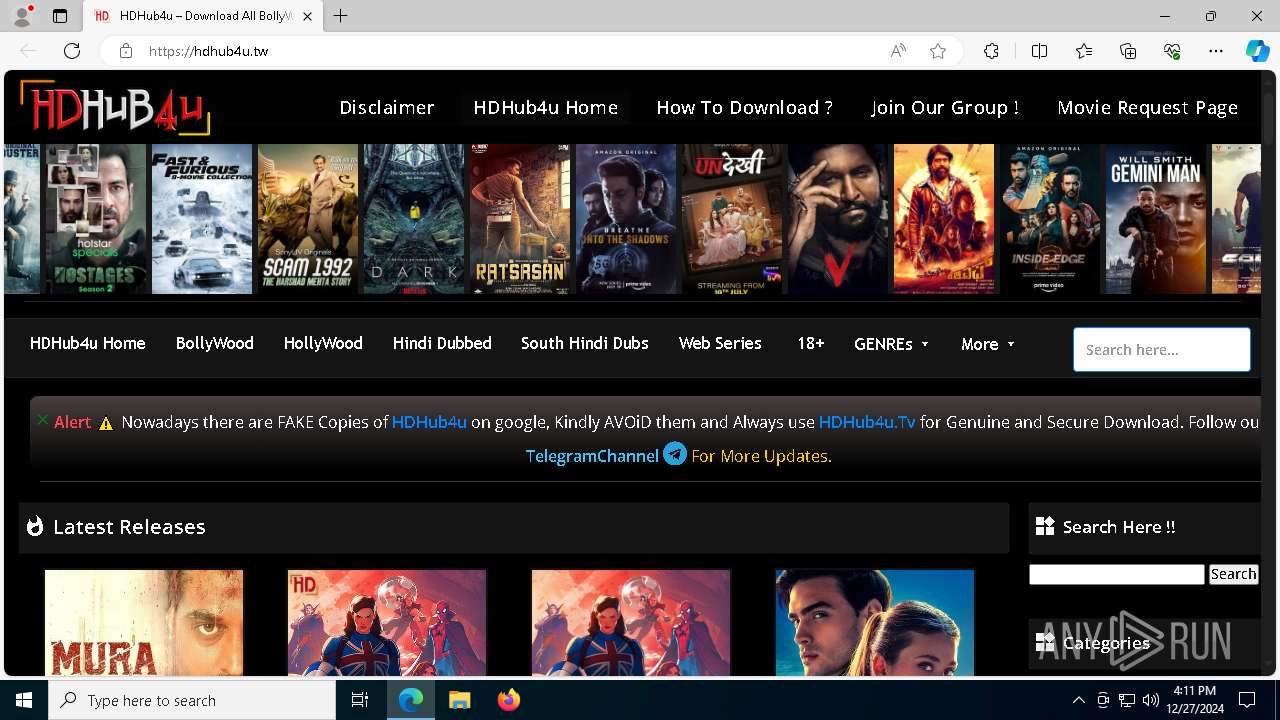Open Inside Edge poster

(1050, 219)
